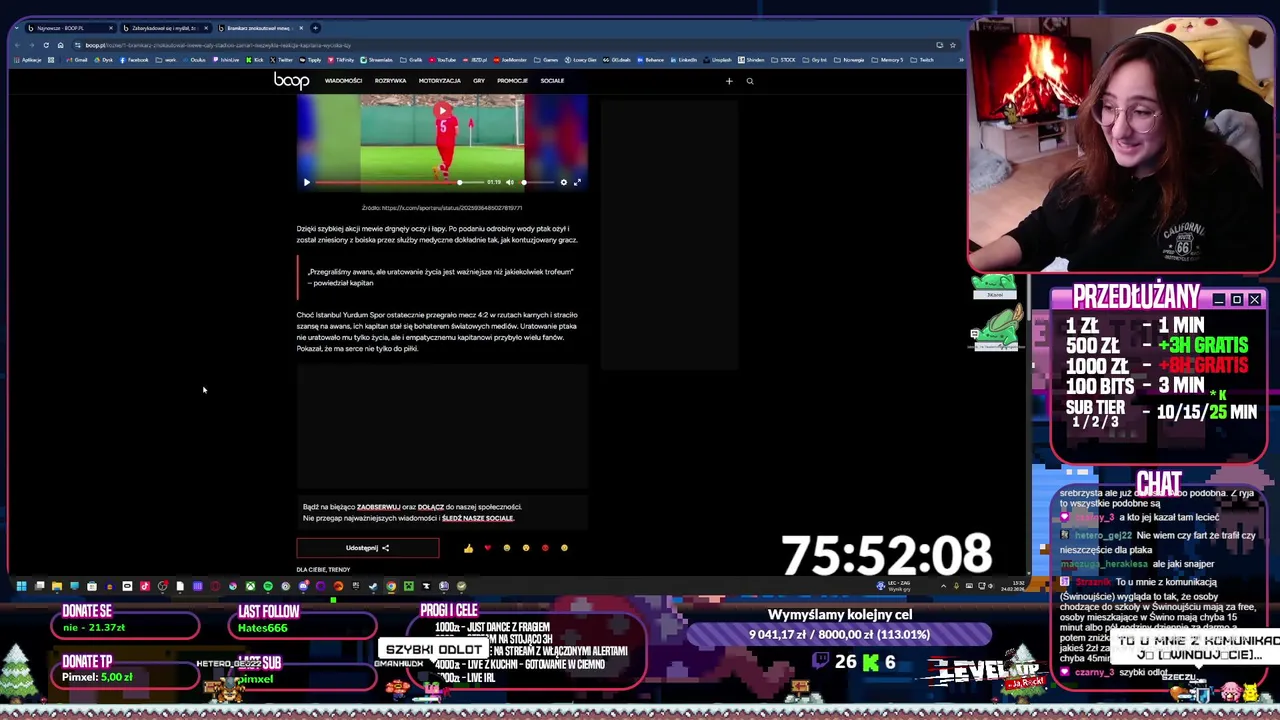Open Xbox app from taskbar
This screenshot has height=720, width=1280.
pyautogui.click(x=250, y=586)
